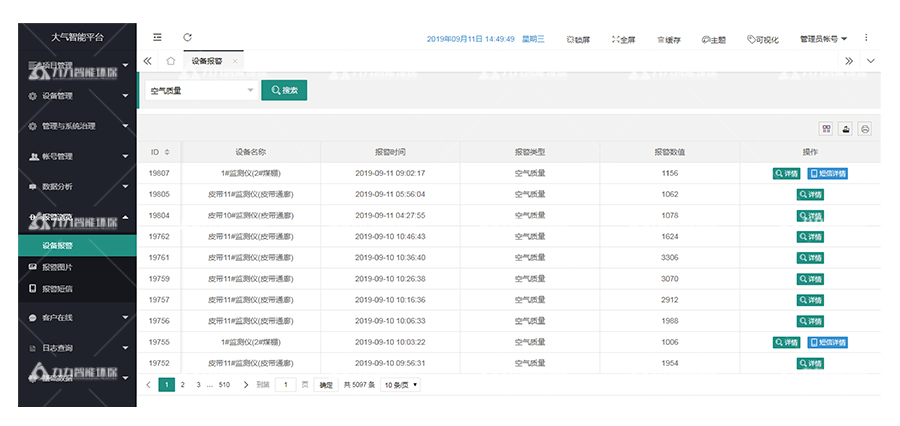Open the 10 条/页 page size selector
The width and height of the screenshot is (900, 426).
click(401, 384)
